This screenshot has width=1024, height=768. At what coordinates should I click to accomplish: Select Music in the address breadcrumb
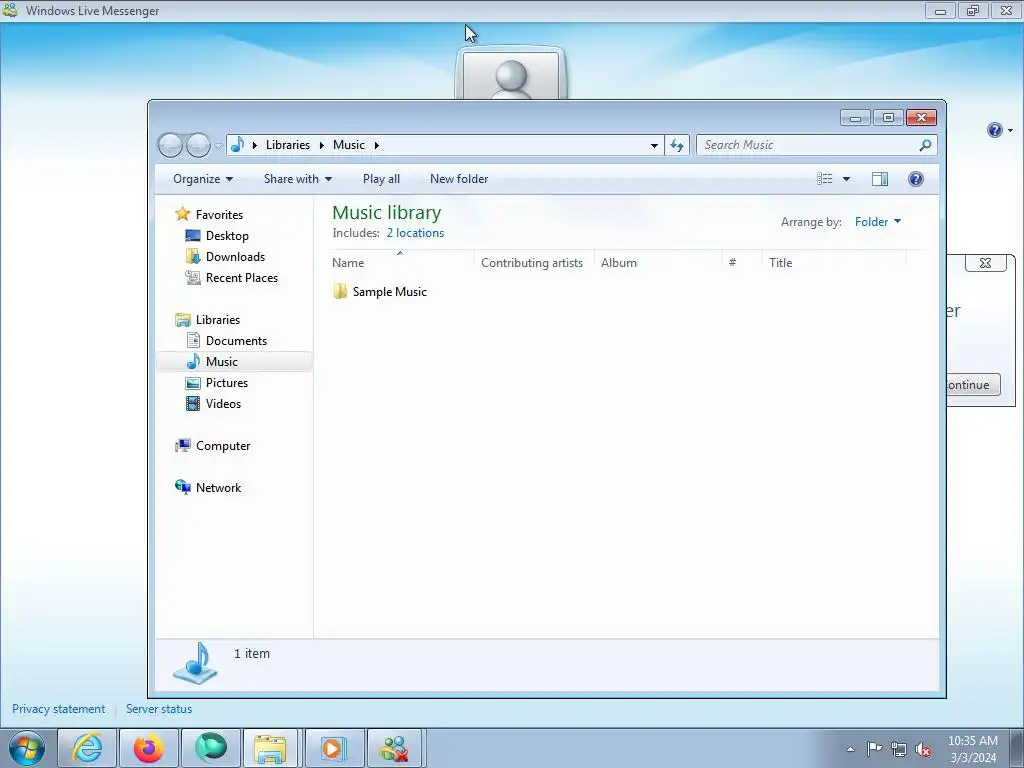[x=349, y=145]
